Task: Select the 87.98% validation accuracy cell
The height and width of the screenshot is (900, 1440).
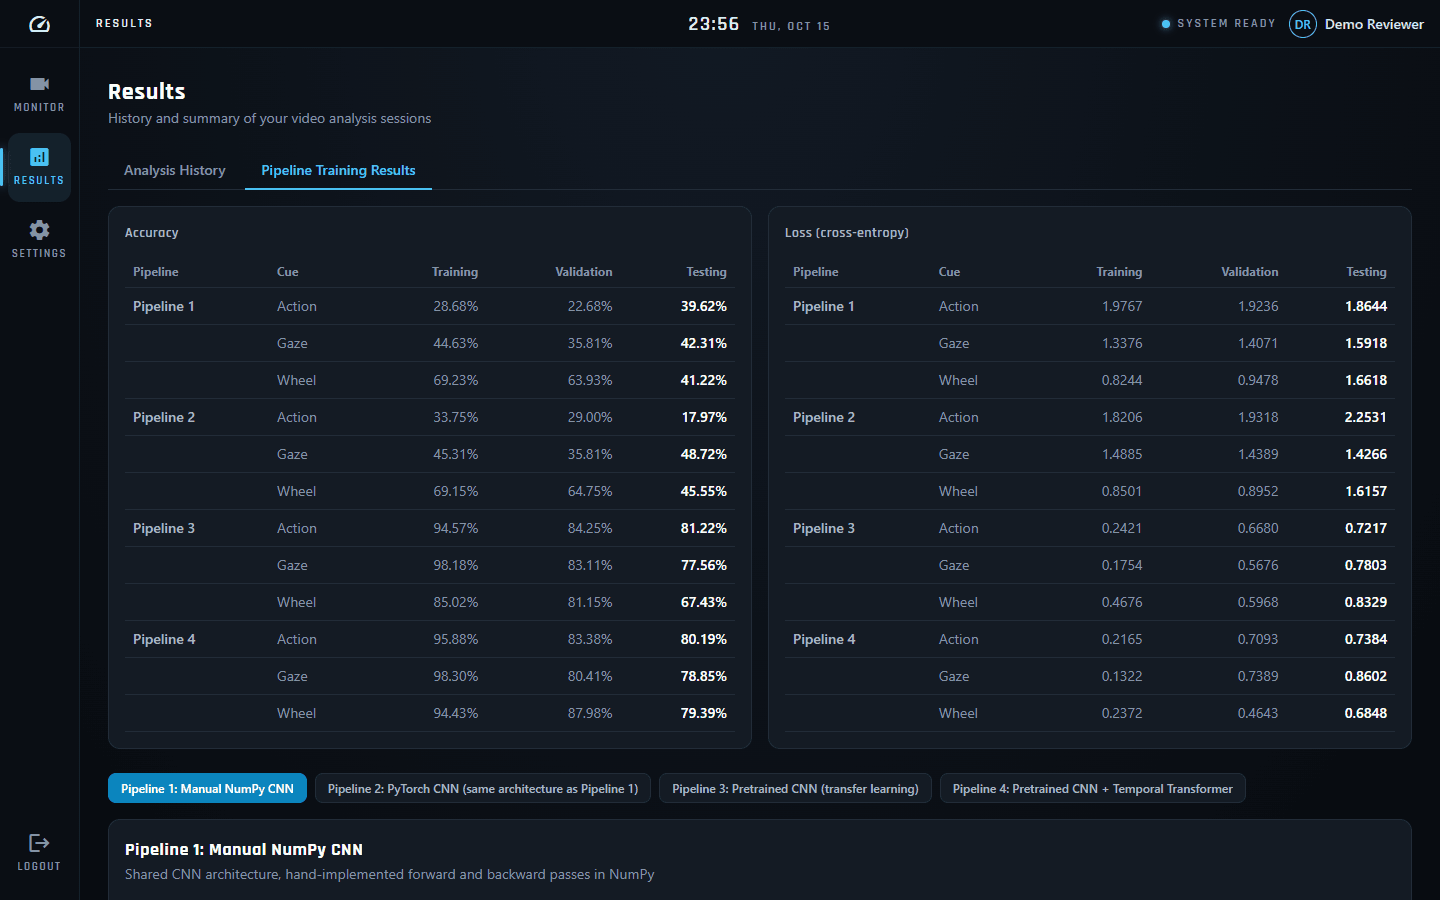Action: point(590,713)
